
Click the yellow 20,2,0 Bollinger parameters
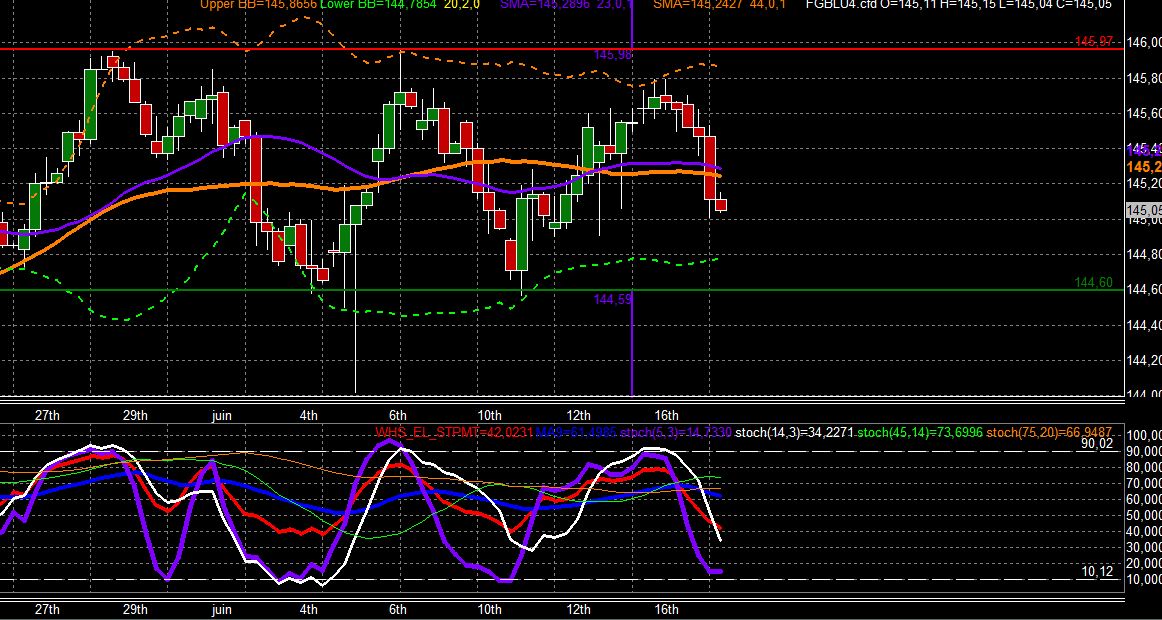(x=462, y=4)
